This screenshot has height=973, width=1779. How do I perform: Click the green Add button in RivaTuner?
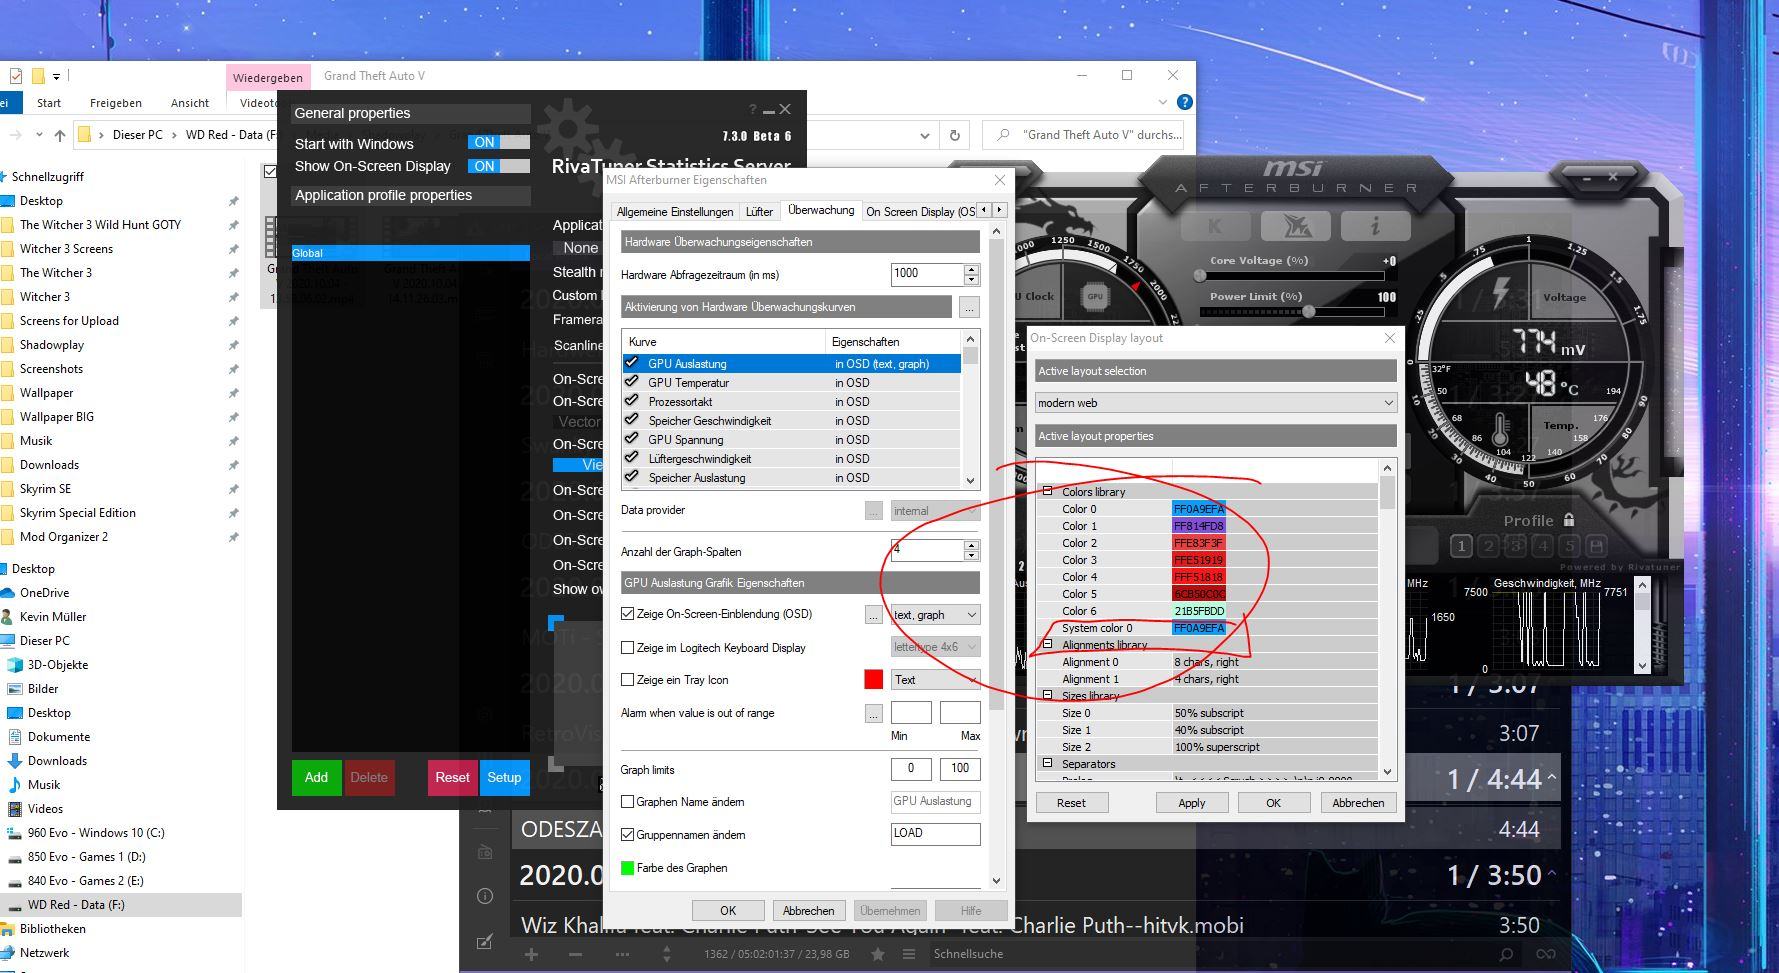[x=316, y=777]
